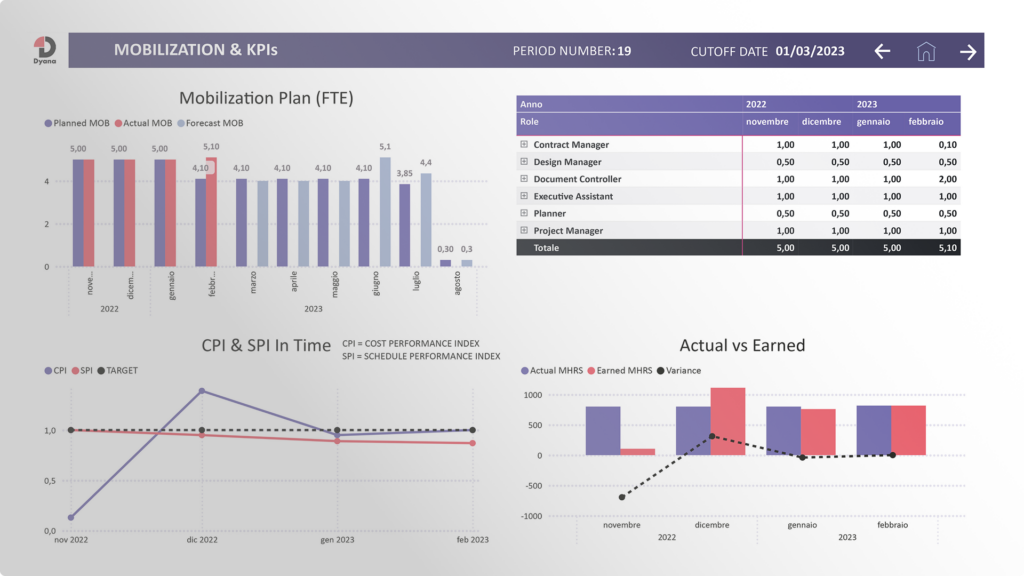Select Actual MHRS legend marker
Viewport: 1024px width, 576px height.
525,370
